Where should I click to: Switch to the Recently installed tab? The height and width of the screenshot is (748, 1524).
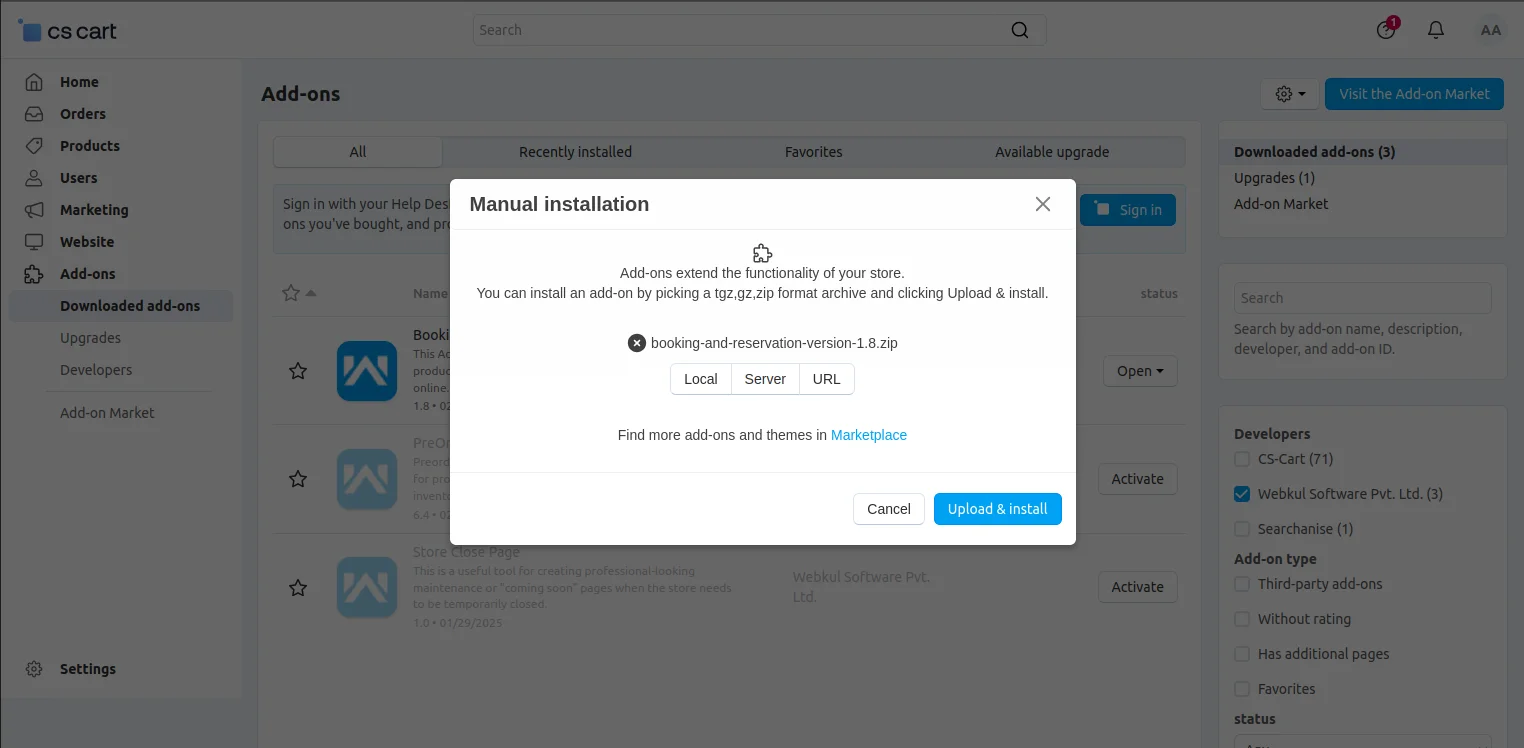pyautogui.click(x=575, y=151)
